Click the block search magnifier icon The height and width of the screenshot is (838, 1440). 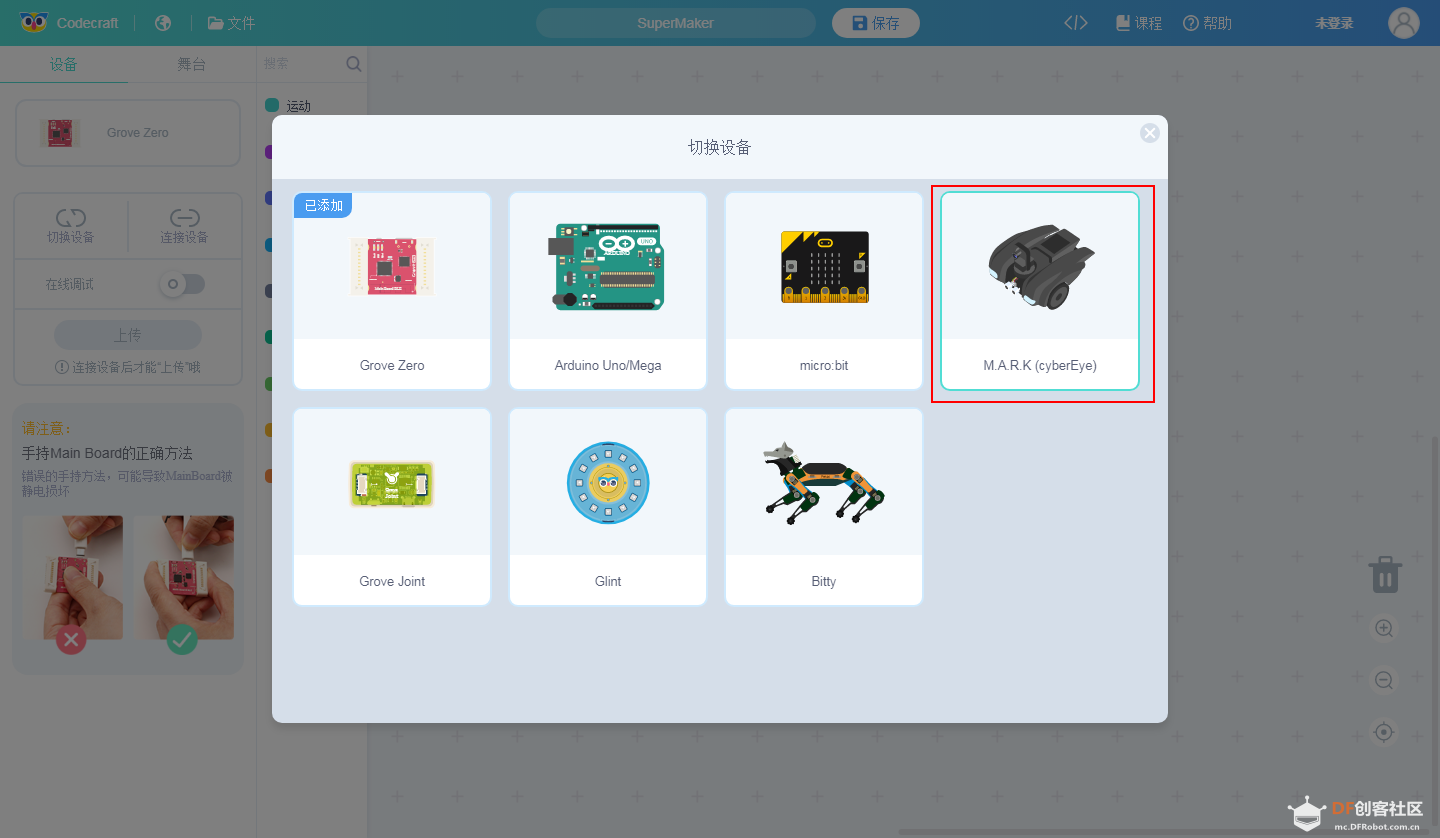(353, 64)
